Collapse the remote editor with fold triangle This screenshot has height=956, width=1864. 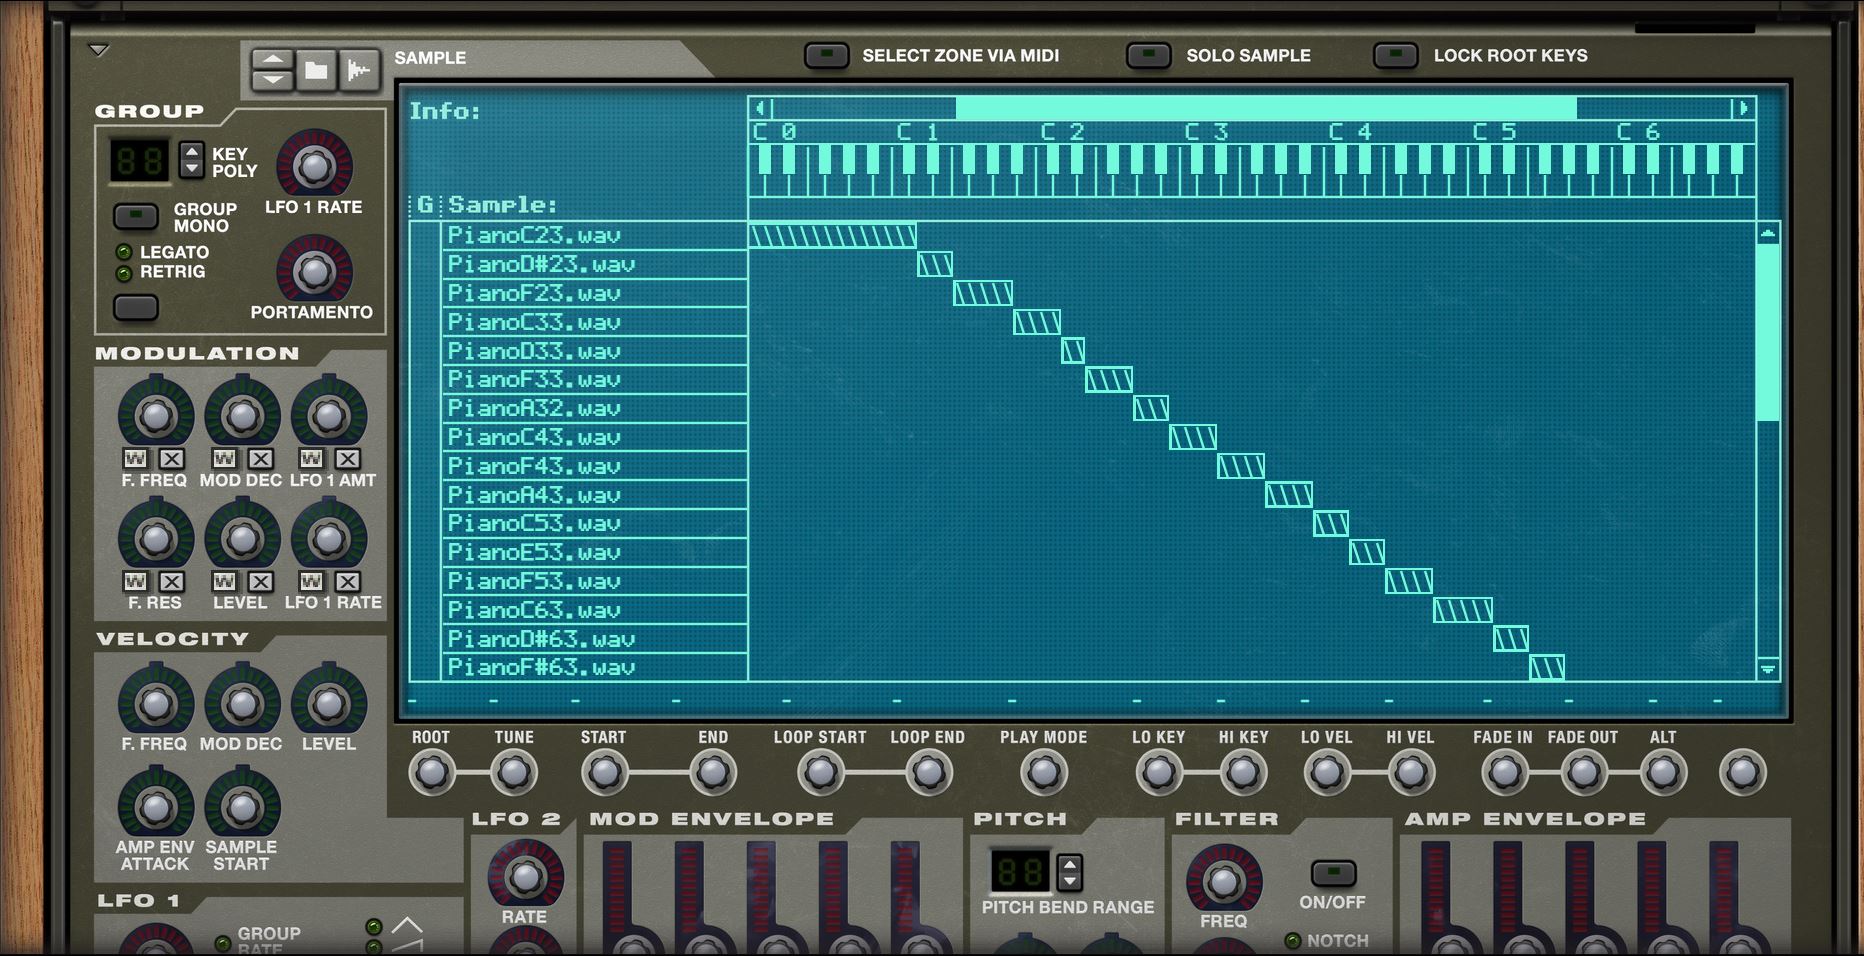[98, 50]
